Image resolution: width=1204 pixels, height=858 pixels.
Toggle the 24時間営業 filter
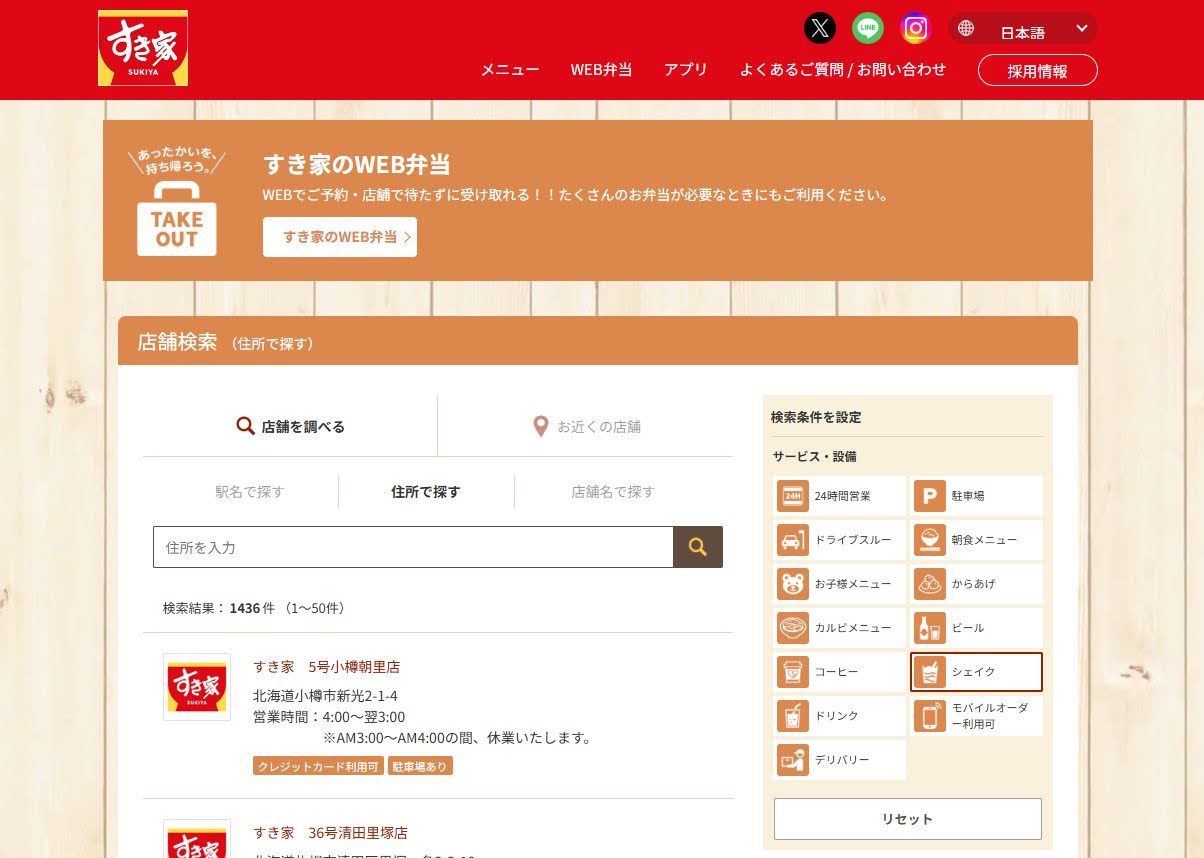[840, 496]
